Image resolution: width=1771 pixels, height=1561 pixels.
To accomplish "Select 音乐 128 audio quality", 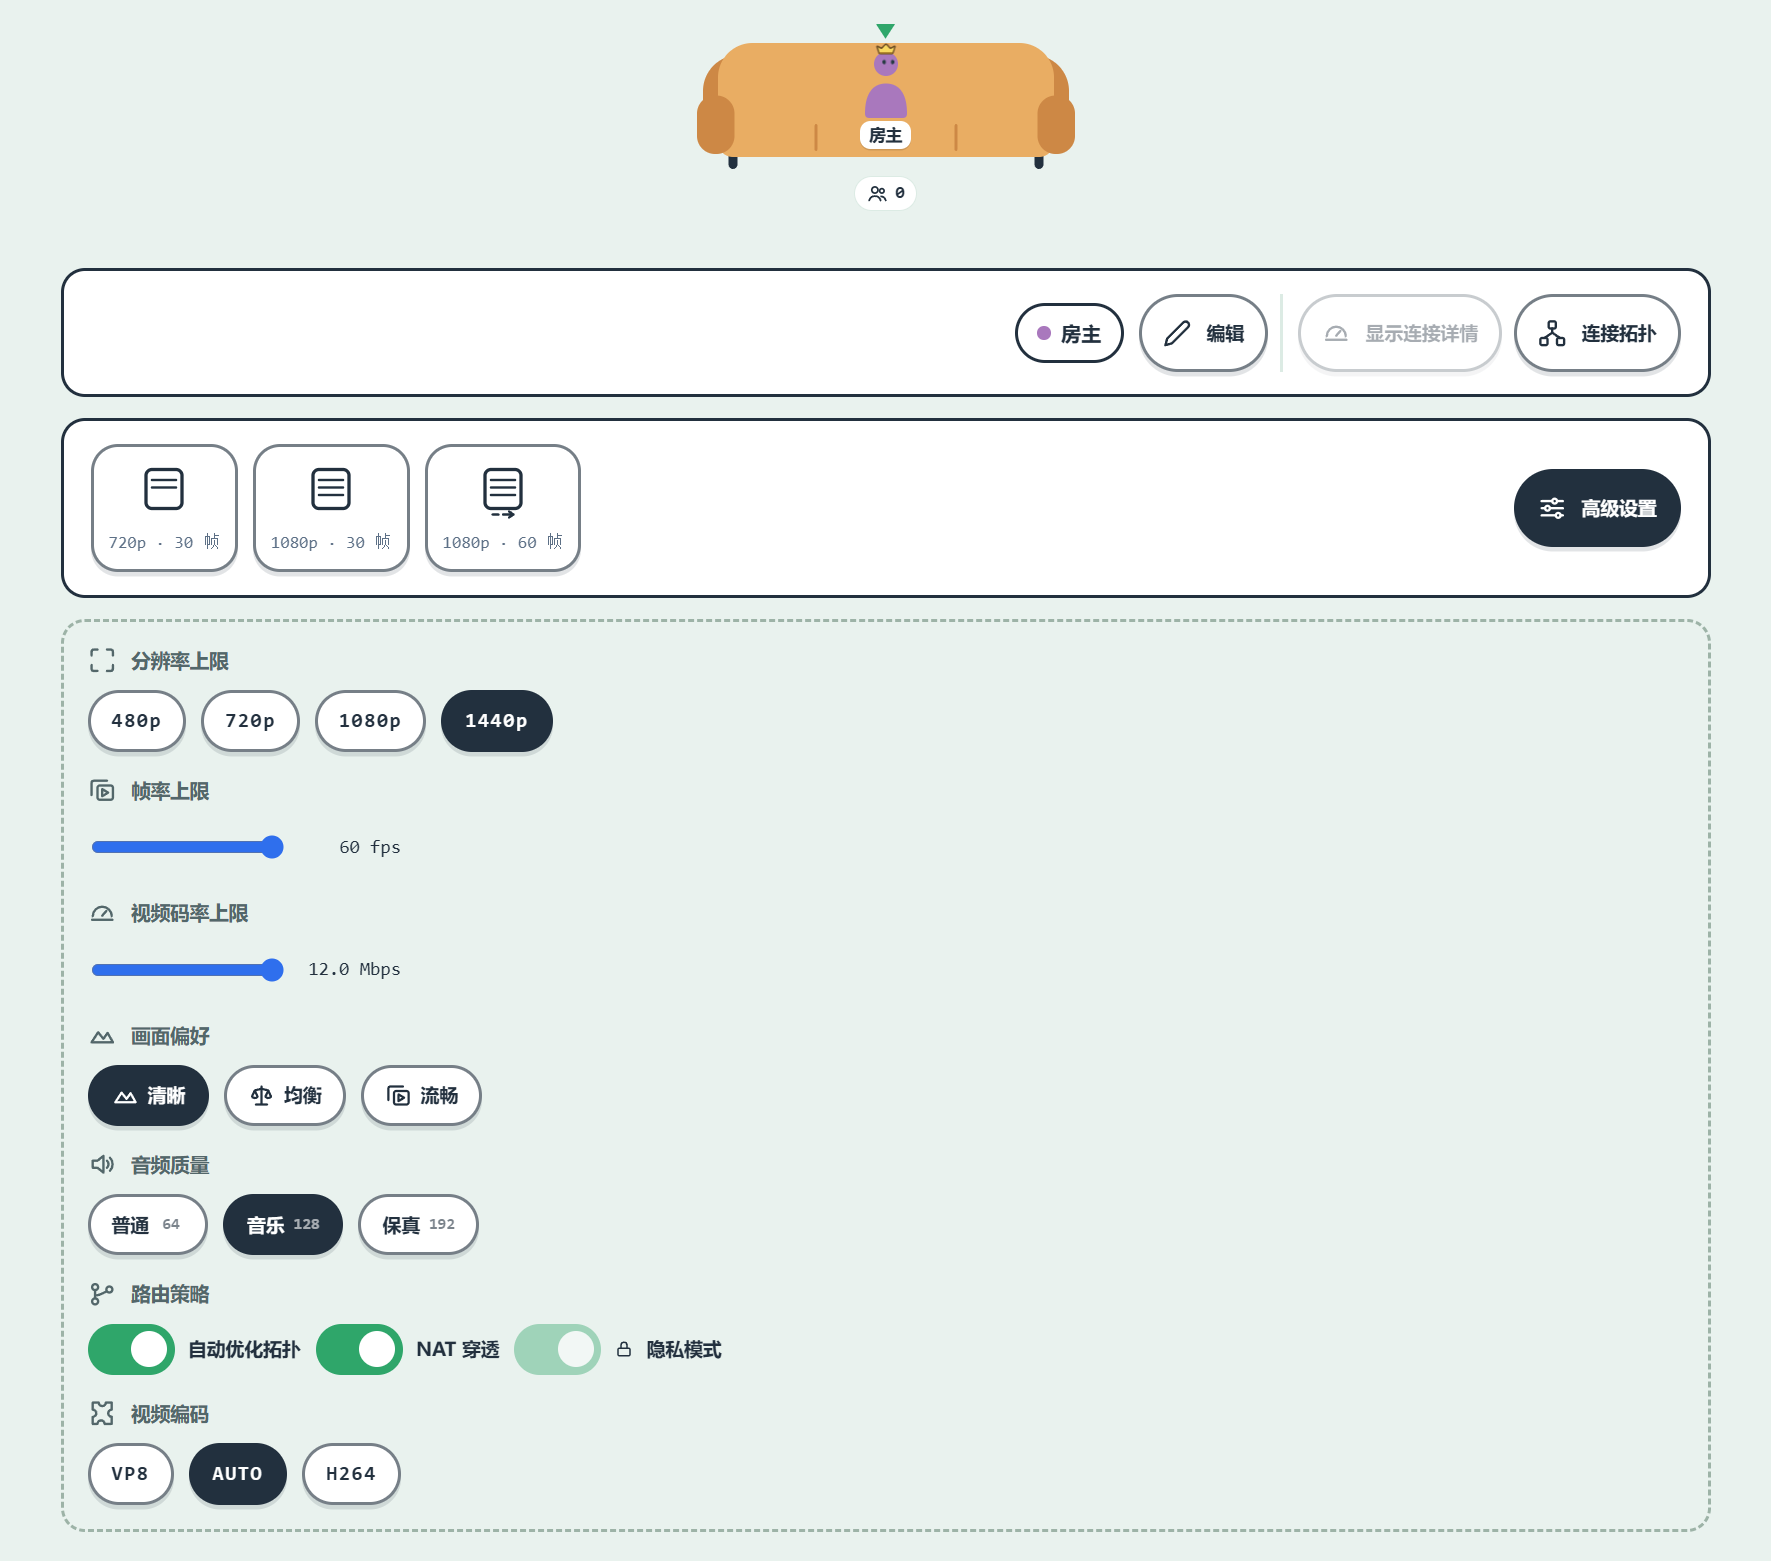I will (x=283, y=1225).
